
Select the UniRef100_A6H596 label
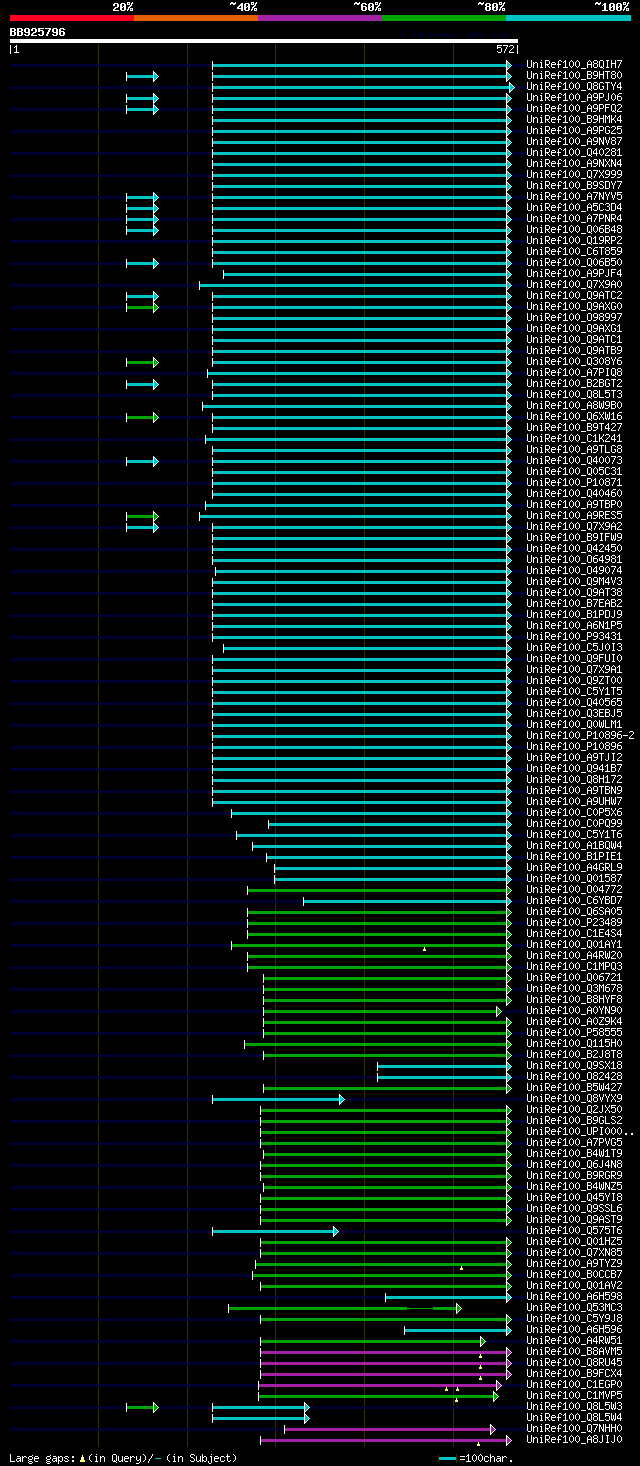[x=574, y=1330]
